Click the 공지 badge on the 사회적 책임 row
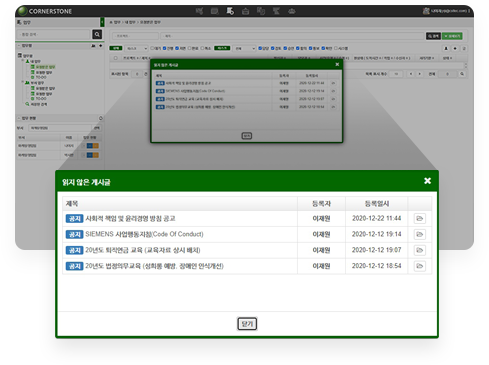Viewport: 489px width, 365px height. [74, 219]
